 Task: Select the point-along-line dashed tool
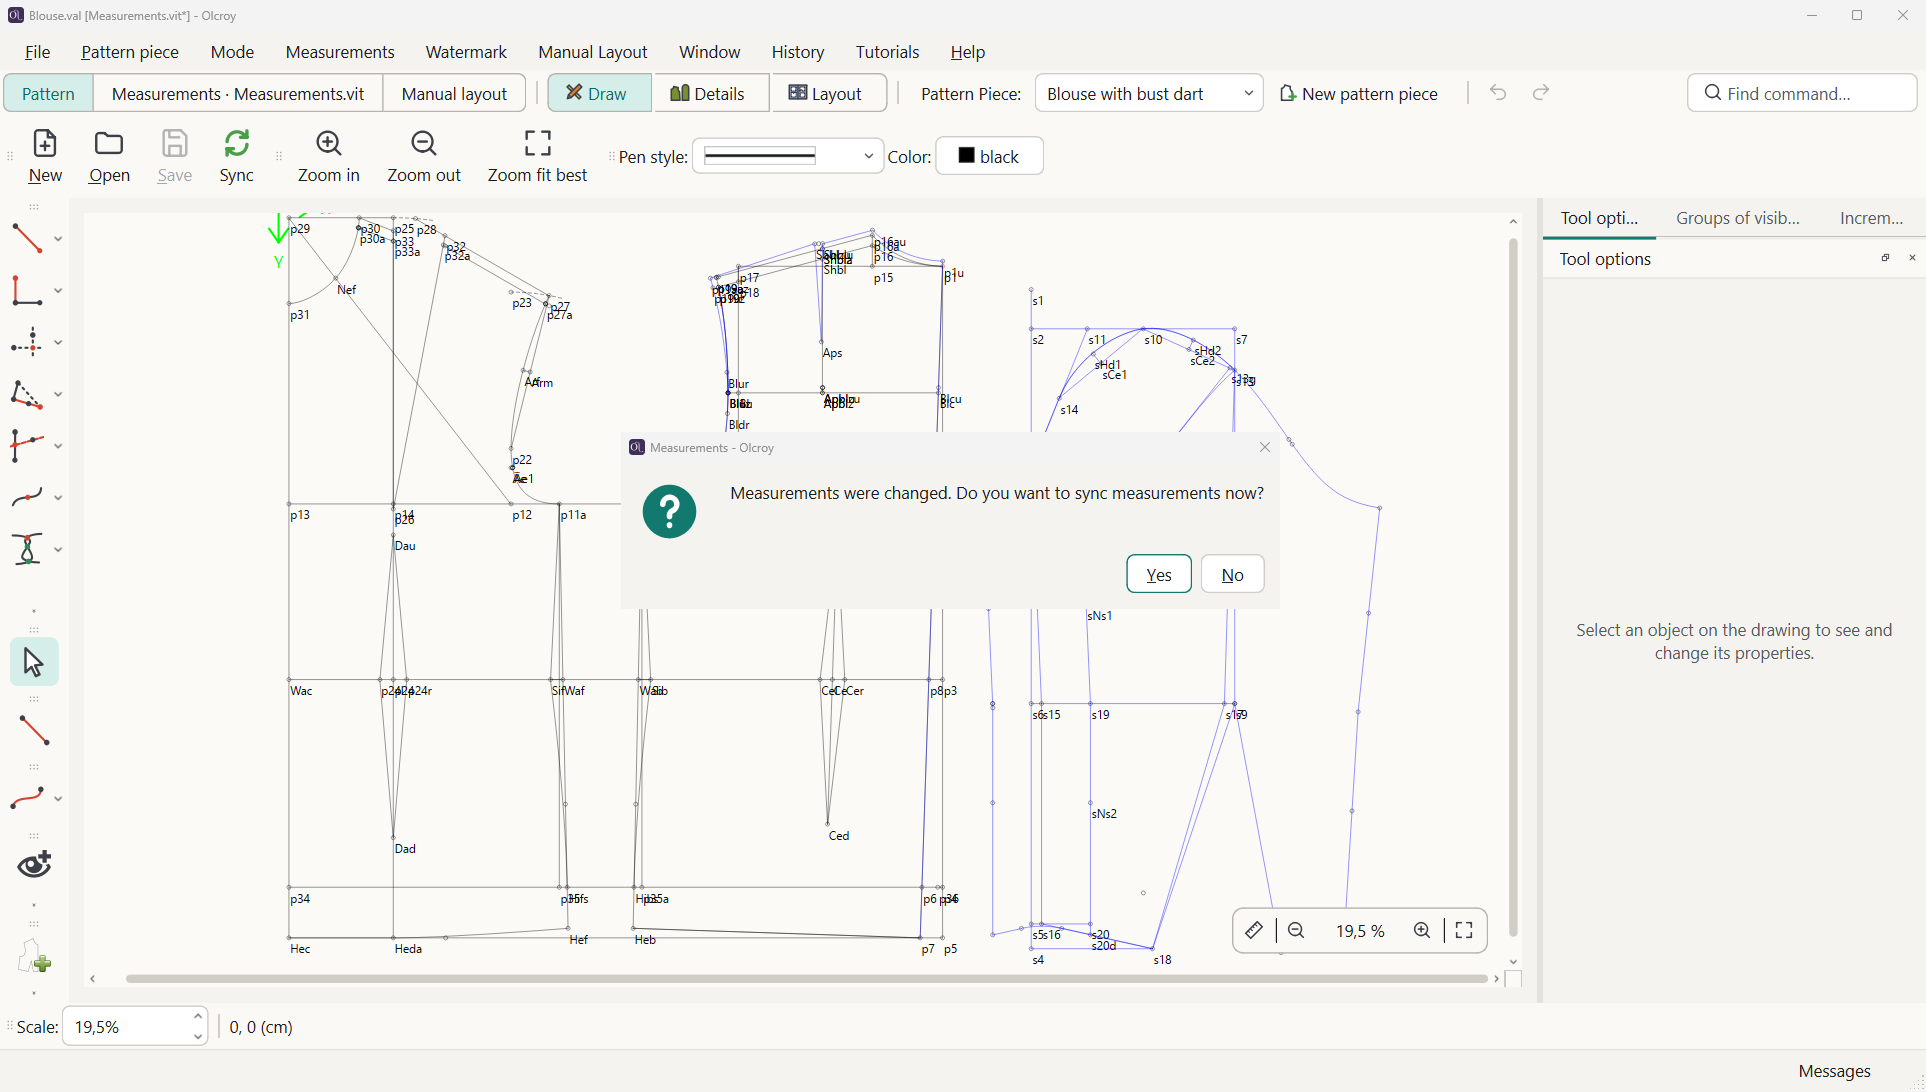pos(27,342)
